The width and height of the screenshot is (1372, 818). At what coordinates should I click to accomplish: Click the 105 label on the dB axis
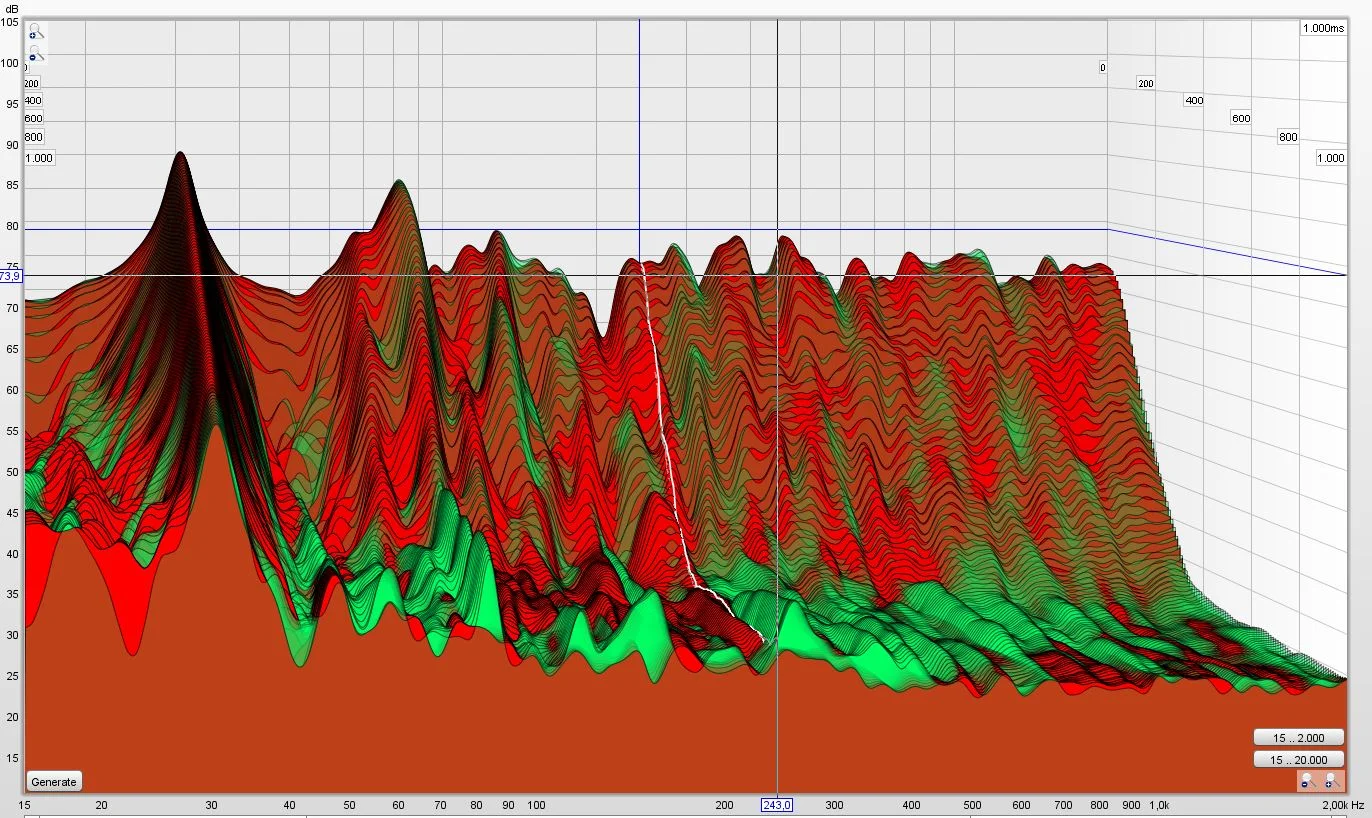[x=10, y=22]
